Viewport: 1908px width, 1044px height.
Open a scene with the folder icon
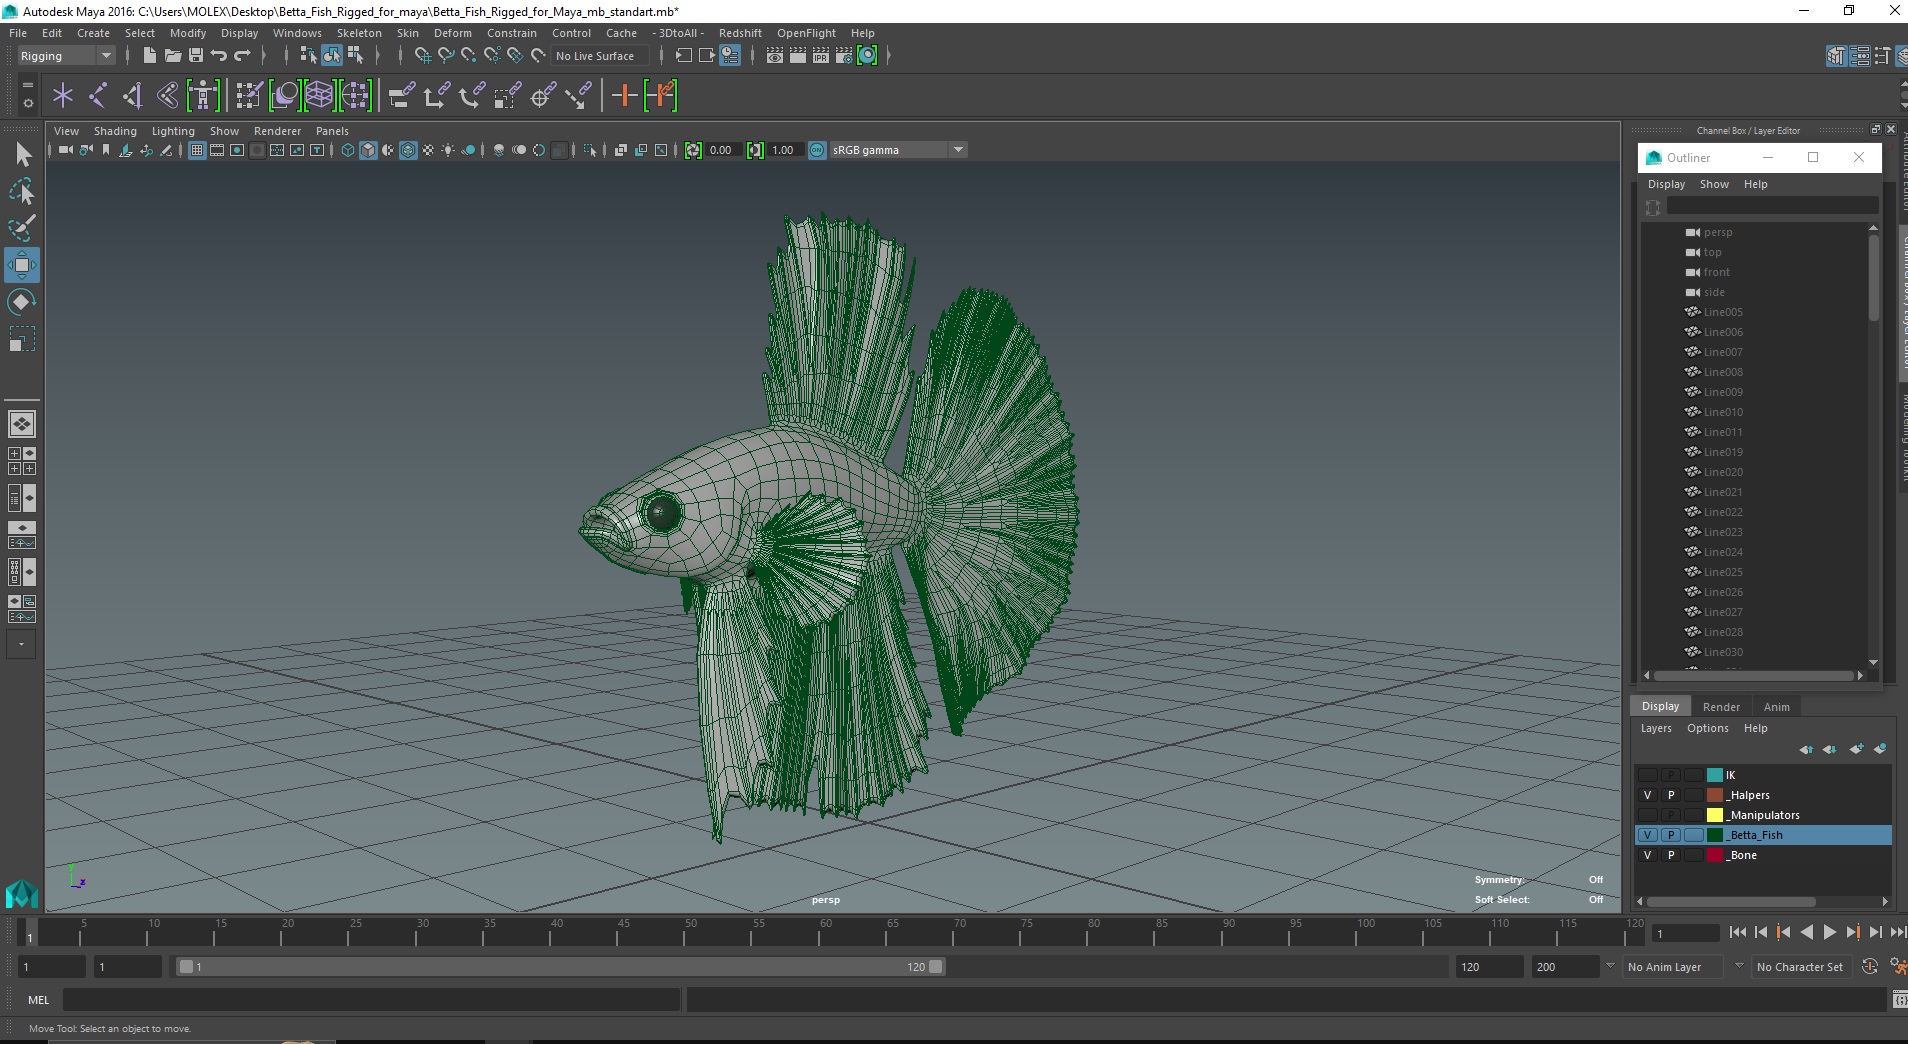tap(172, 56)
